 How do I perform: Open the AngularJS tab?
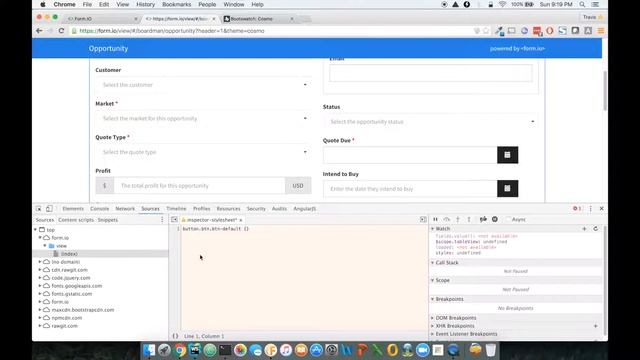click(x=304, y=209)
